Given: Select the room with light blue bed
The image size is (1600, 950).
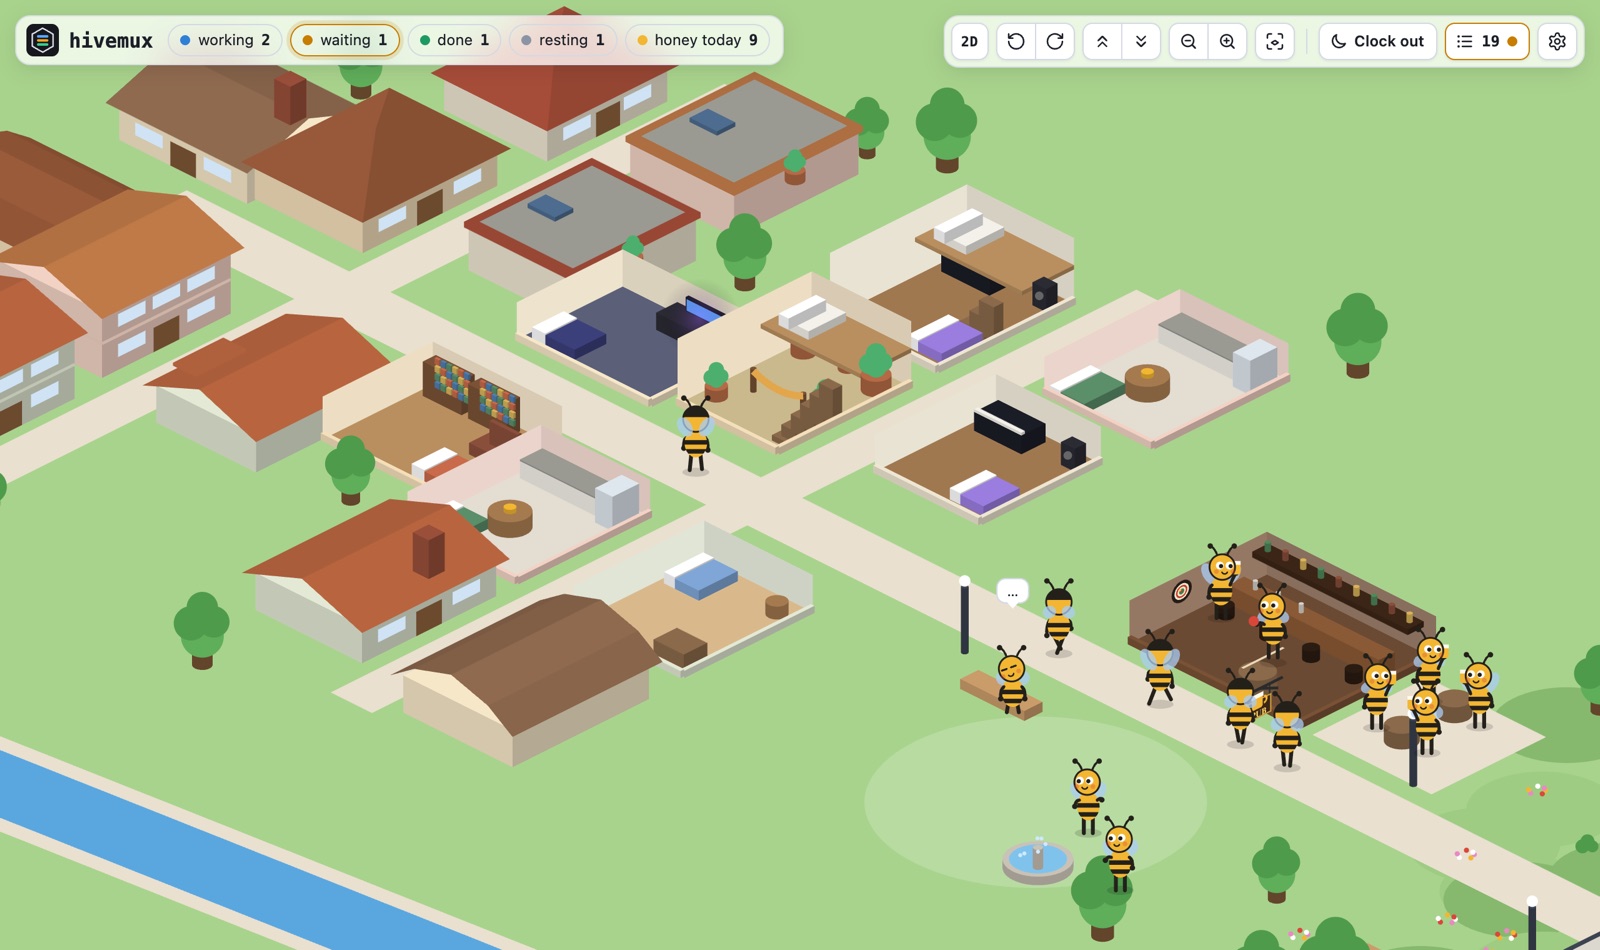Looking at the screenshot, I should point(715,600).
